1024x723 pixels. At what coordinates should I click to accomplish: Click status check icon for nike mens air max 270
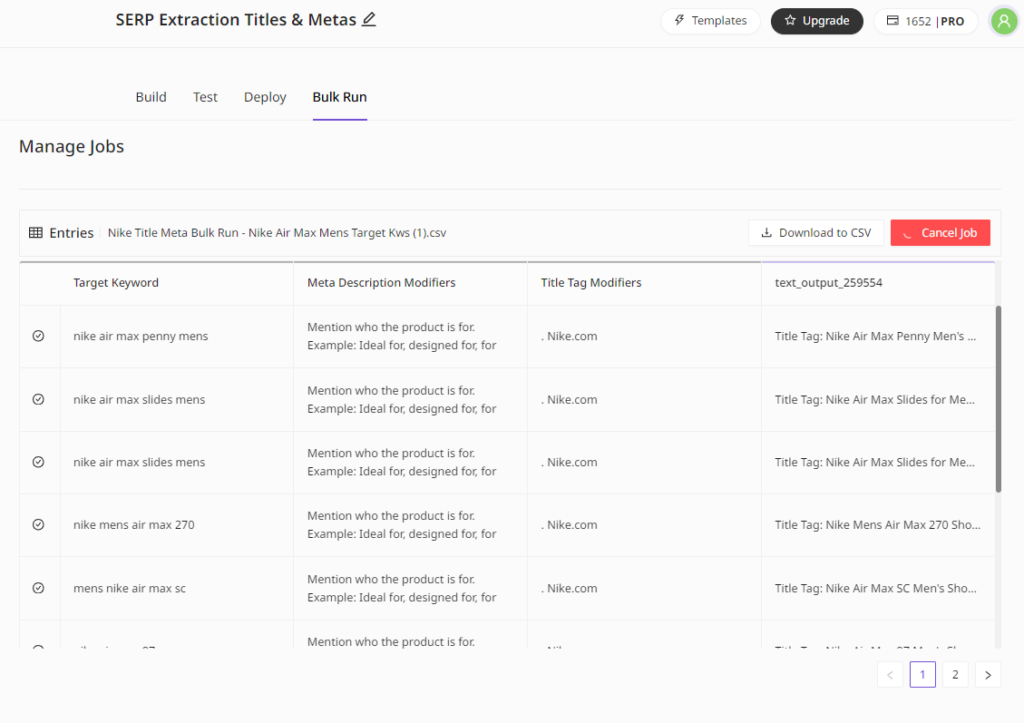(39, 524)
